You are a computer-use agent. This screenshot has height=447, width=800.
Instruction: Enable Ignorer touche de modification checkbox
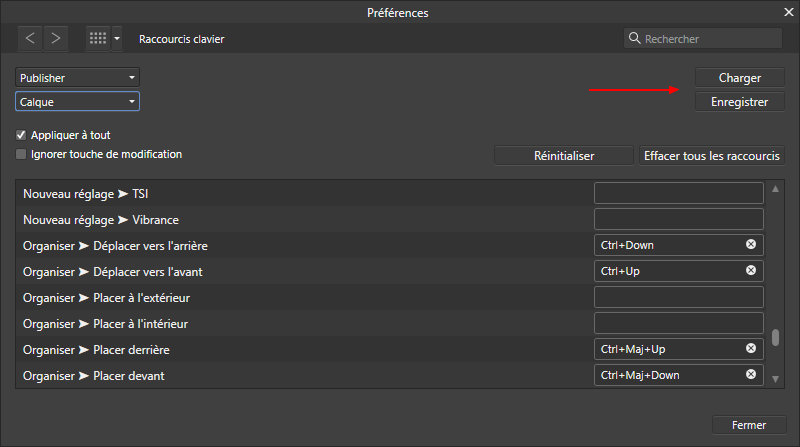21,154
